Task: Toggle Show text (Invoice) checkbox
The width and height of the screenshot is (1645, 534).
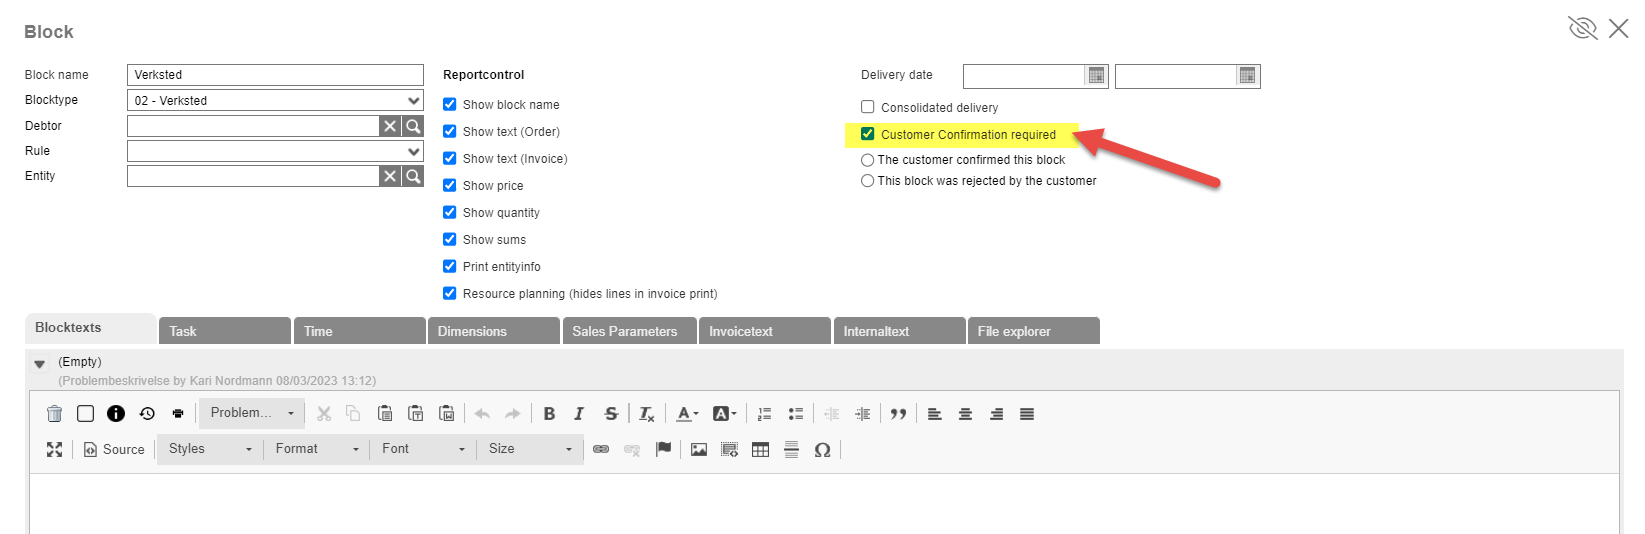Action: (450, 158)
